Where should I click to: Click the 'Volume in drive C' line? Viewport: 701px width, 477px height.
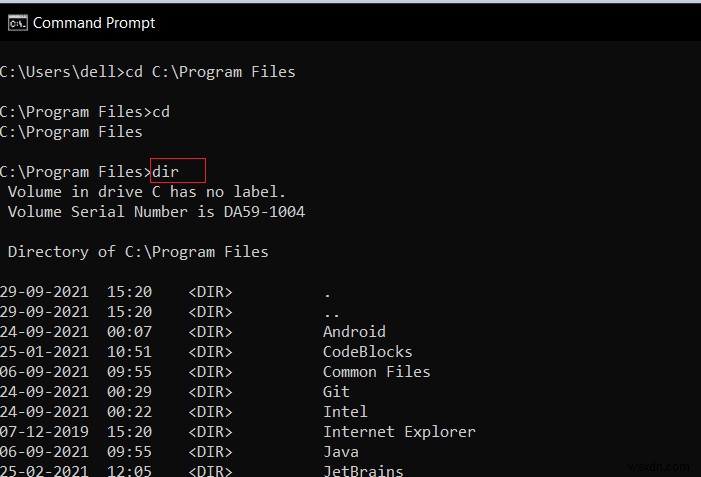tap(146, 192)
